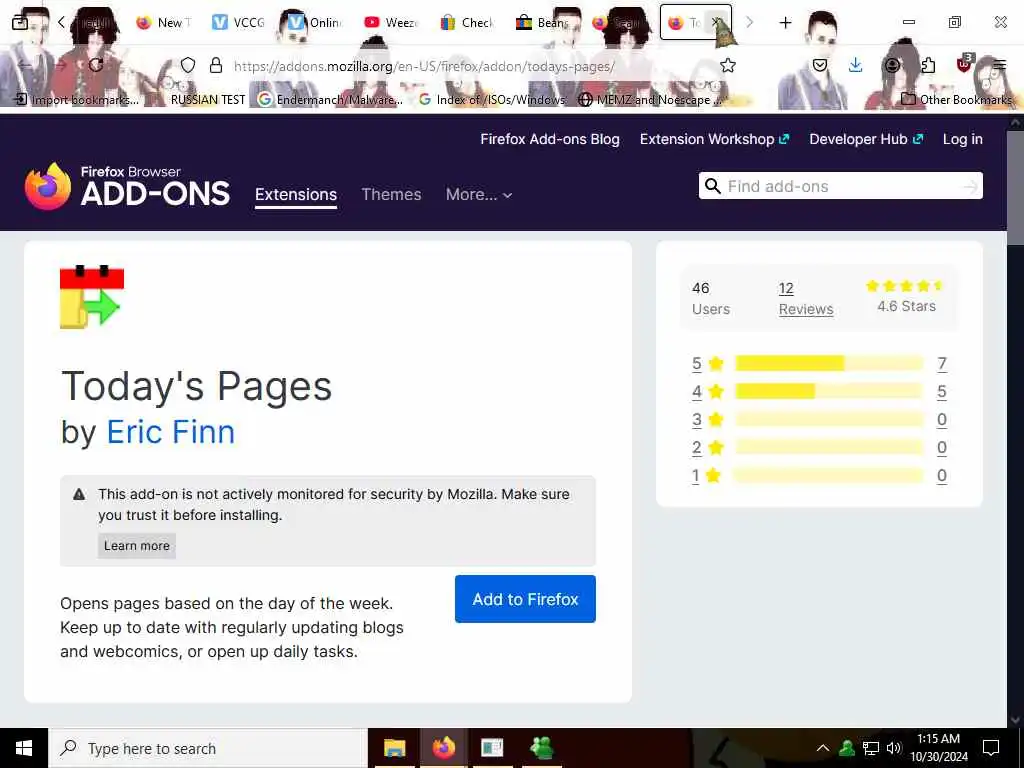Image resolution: width=1024 pixels, height=768 pixels.
Task: Filter reviews by 5 star rating
Action: pos(708,364)
